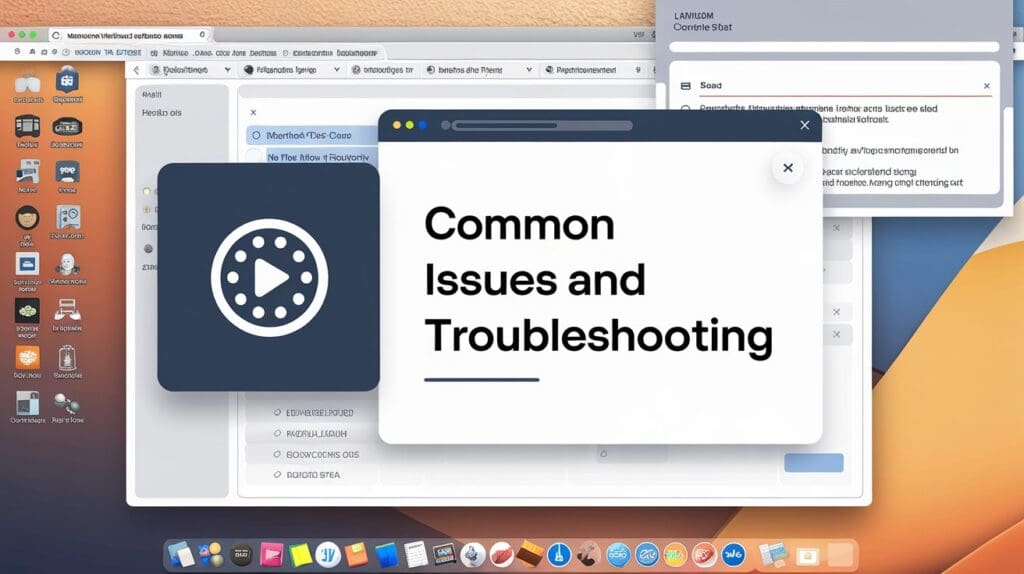Select the fifth toolbar item with pie icon
This screenshot has height=574, width=1024.
coord(581,70)
